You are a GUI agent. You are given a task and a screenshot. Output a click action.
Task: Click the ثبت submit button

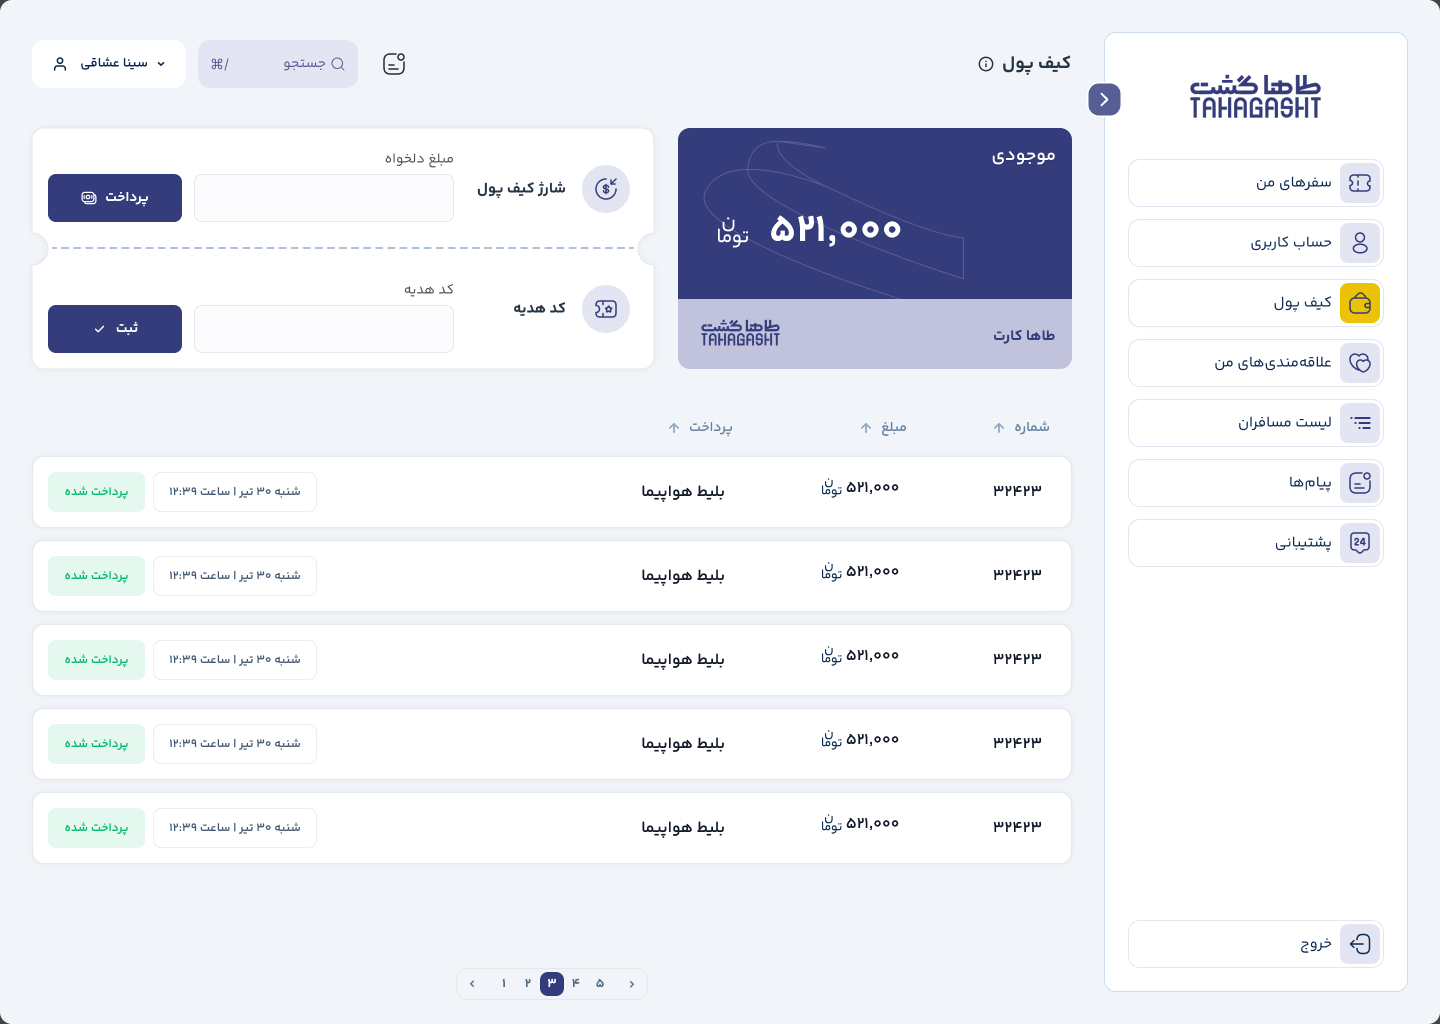coord(115,329)
